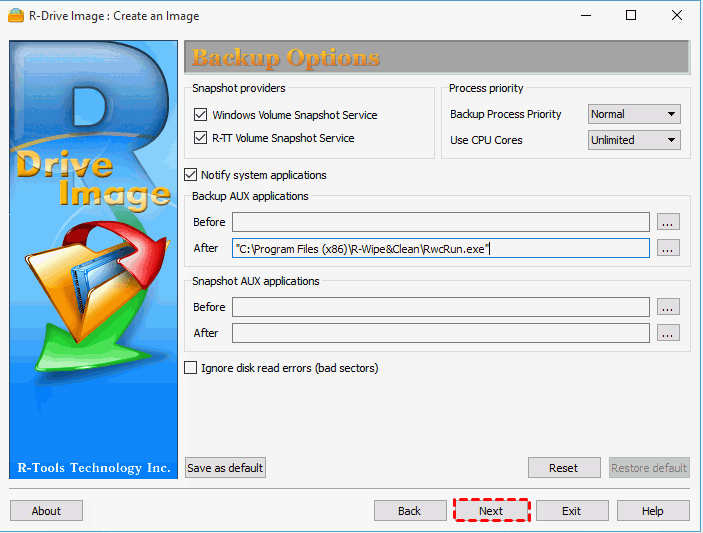
Task: Click Restore default button
Action: coord(649,468)
